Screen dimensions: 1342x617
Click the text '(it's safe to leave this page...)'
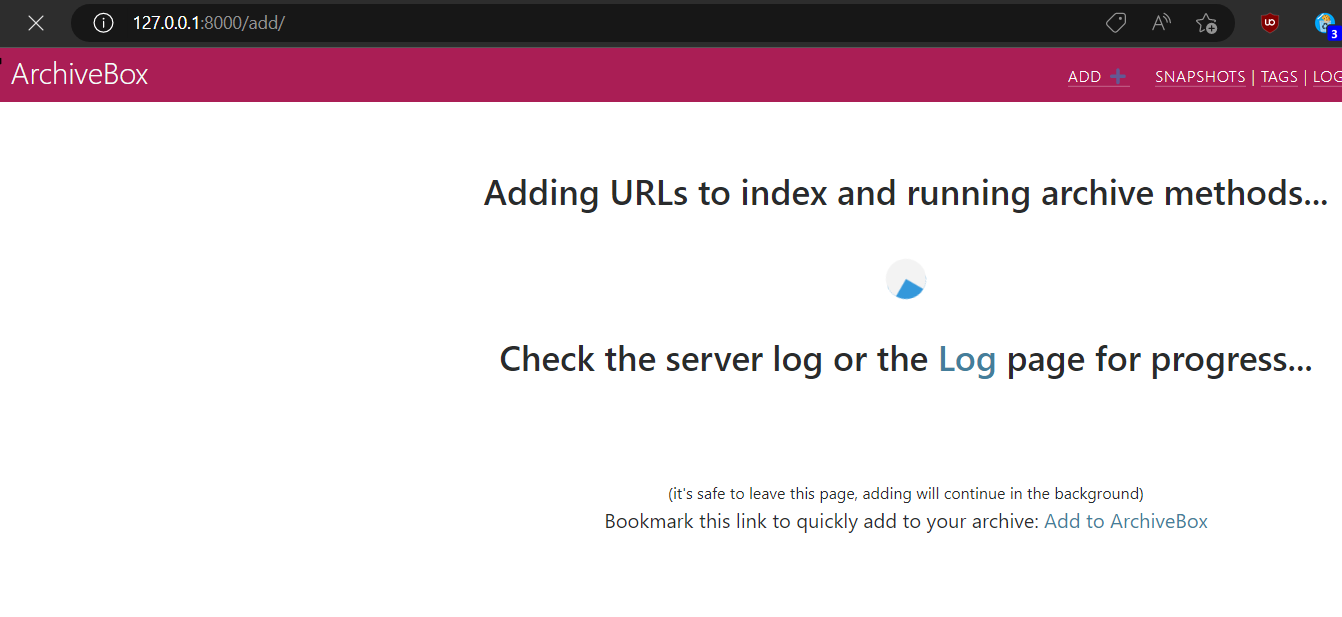point(906,493)
